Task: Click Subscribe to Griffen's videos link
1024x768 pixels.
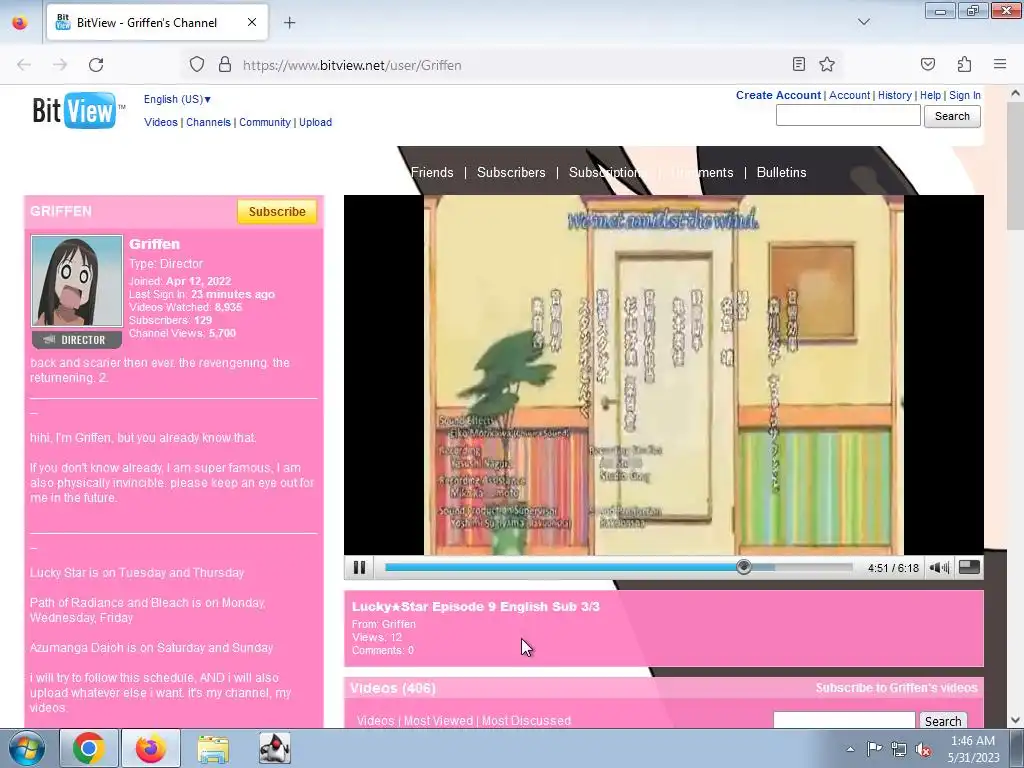Action: click(x=896, y=688)
